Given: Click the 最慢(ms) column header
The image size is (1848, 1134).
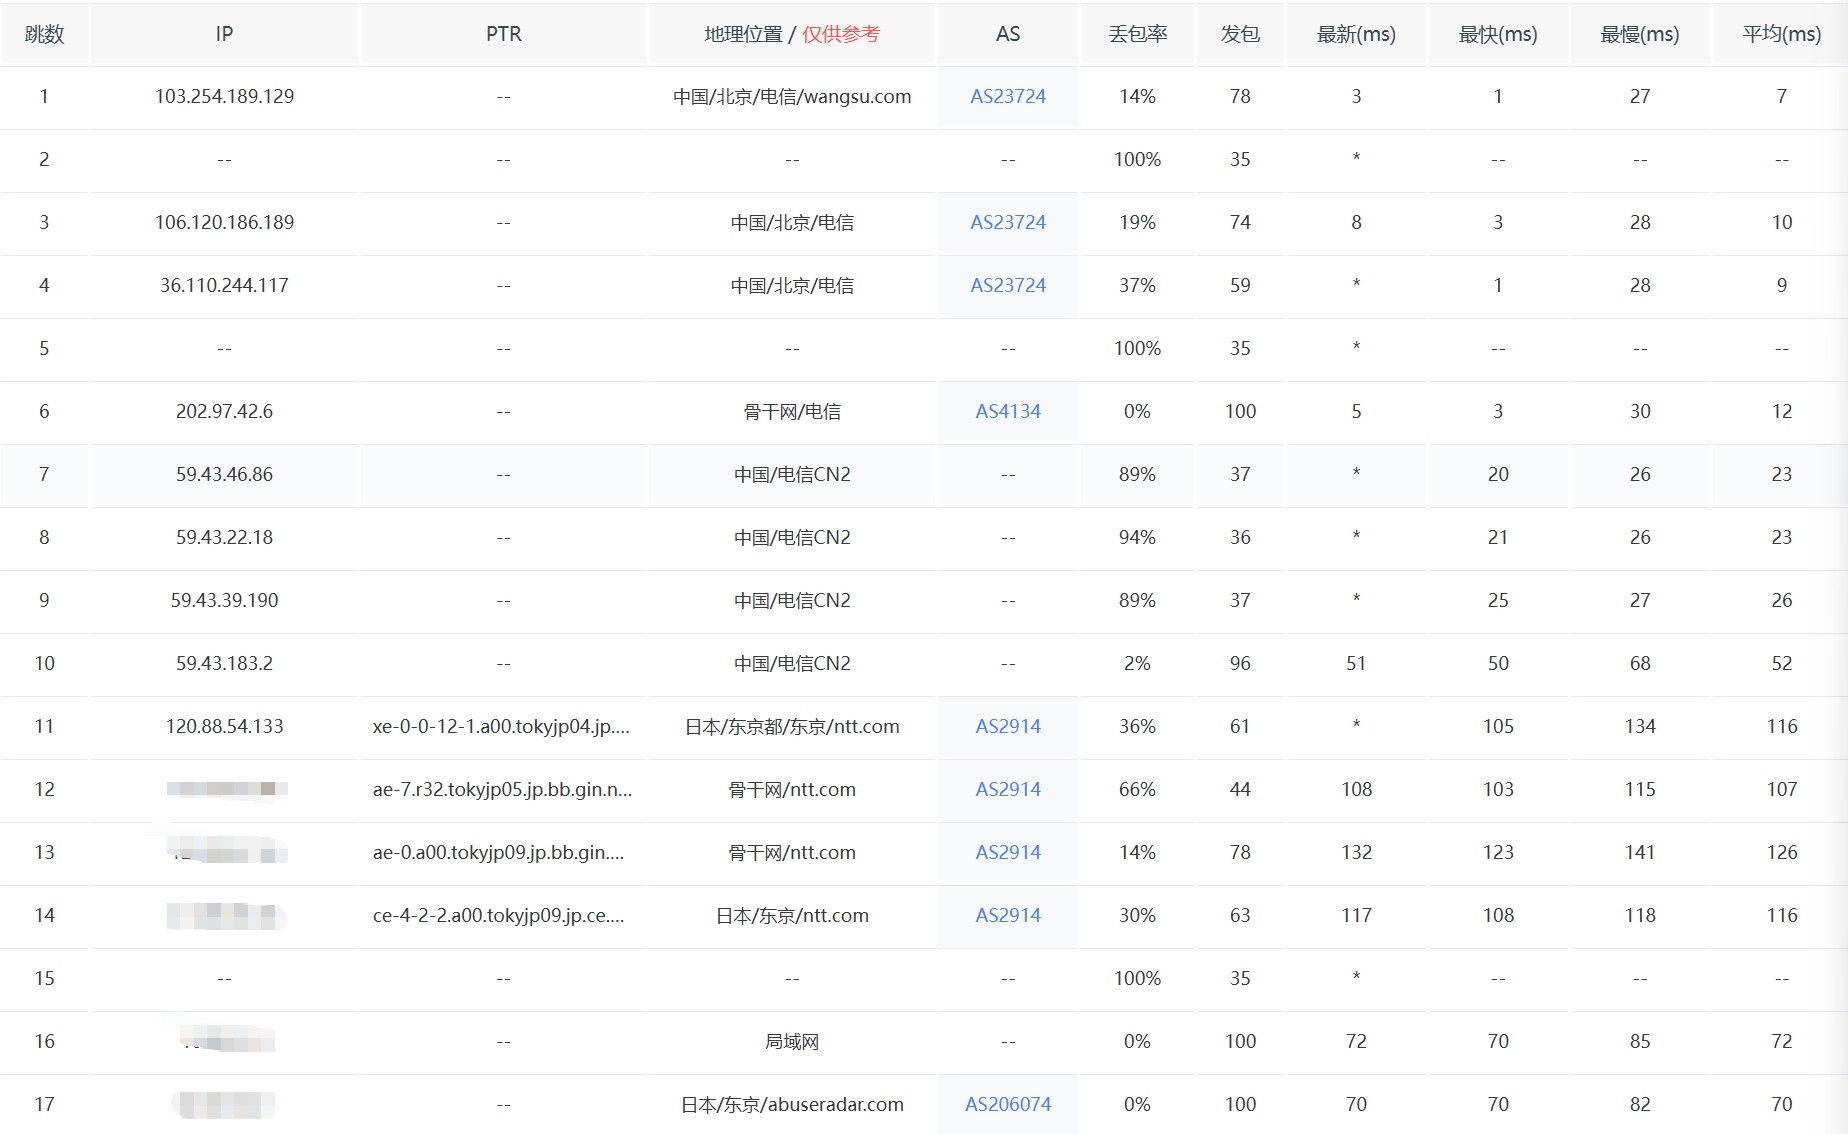Looking at the screenshot, I should (x=1640, y=34).
